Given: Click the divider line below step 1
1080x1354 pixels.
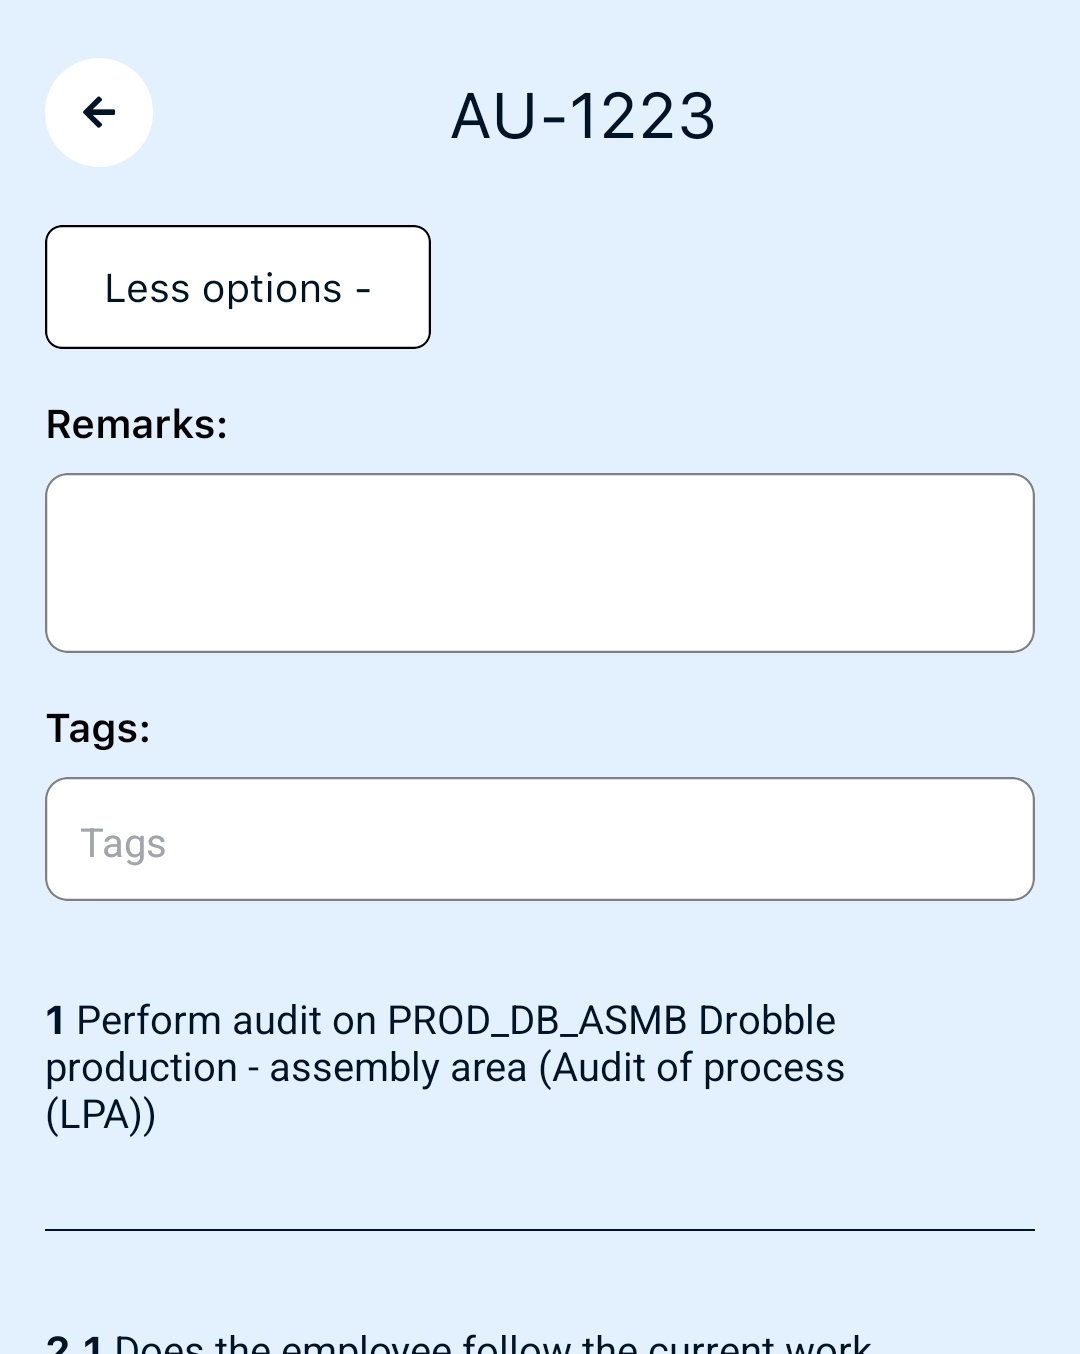Looking at the screenshot, I should click(540, 1230).
